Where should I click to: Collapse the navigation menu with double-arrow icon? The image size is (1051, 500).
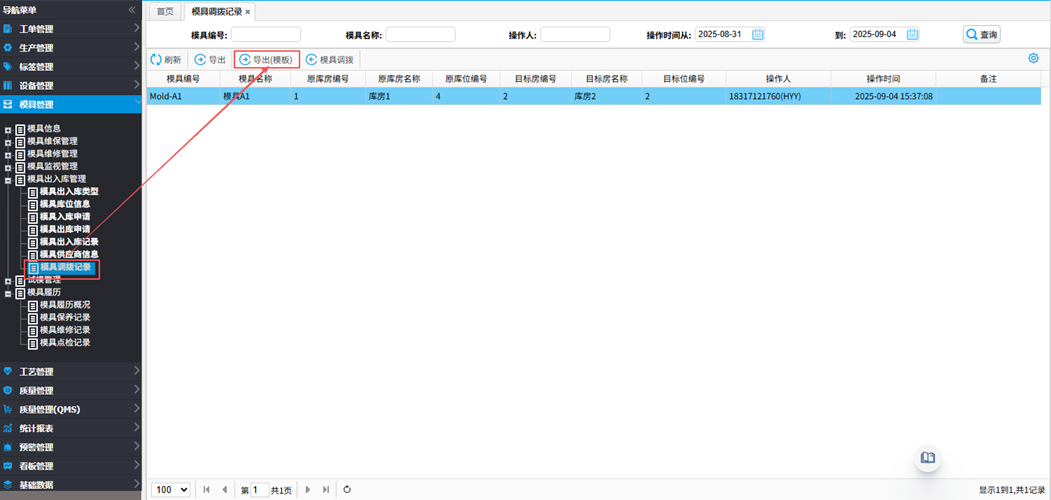coord(132,10)
